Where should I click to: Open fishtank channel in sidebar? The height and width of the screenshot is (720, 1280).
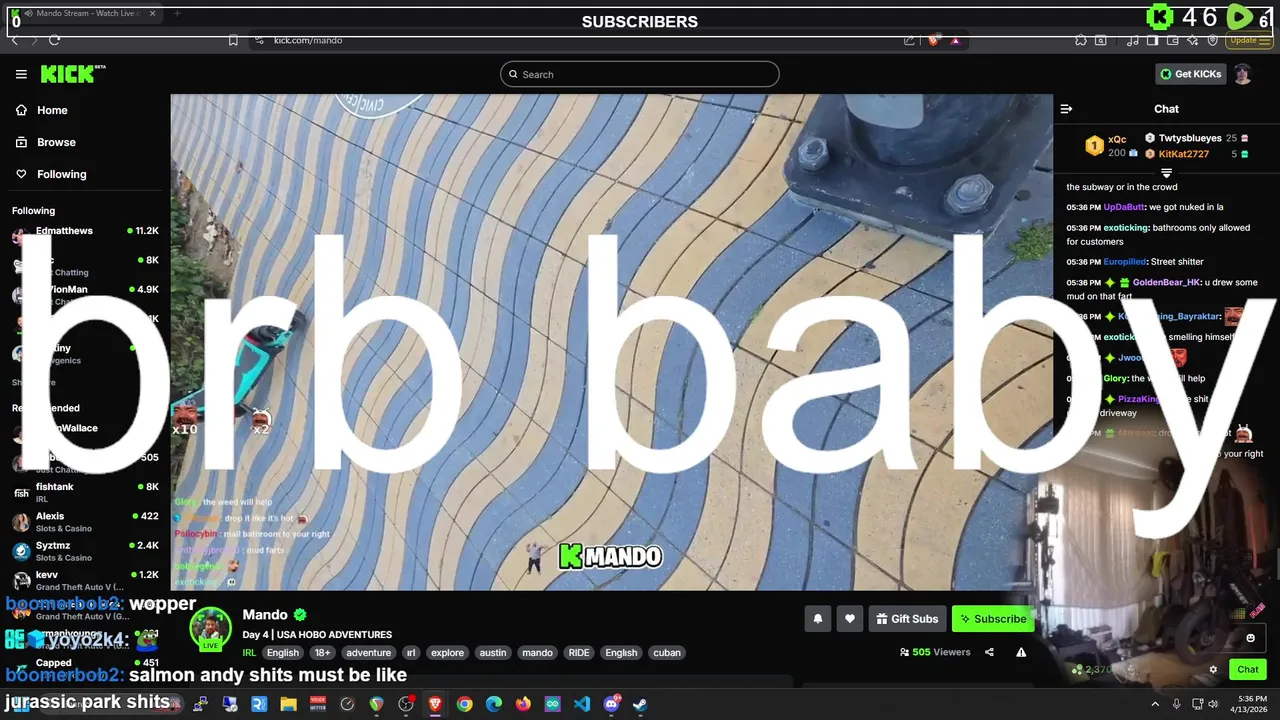85,492
